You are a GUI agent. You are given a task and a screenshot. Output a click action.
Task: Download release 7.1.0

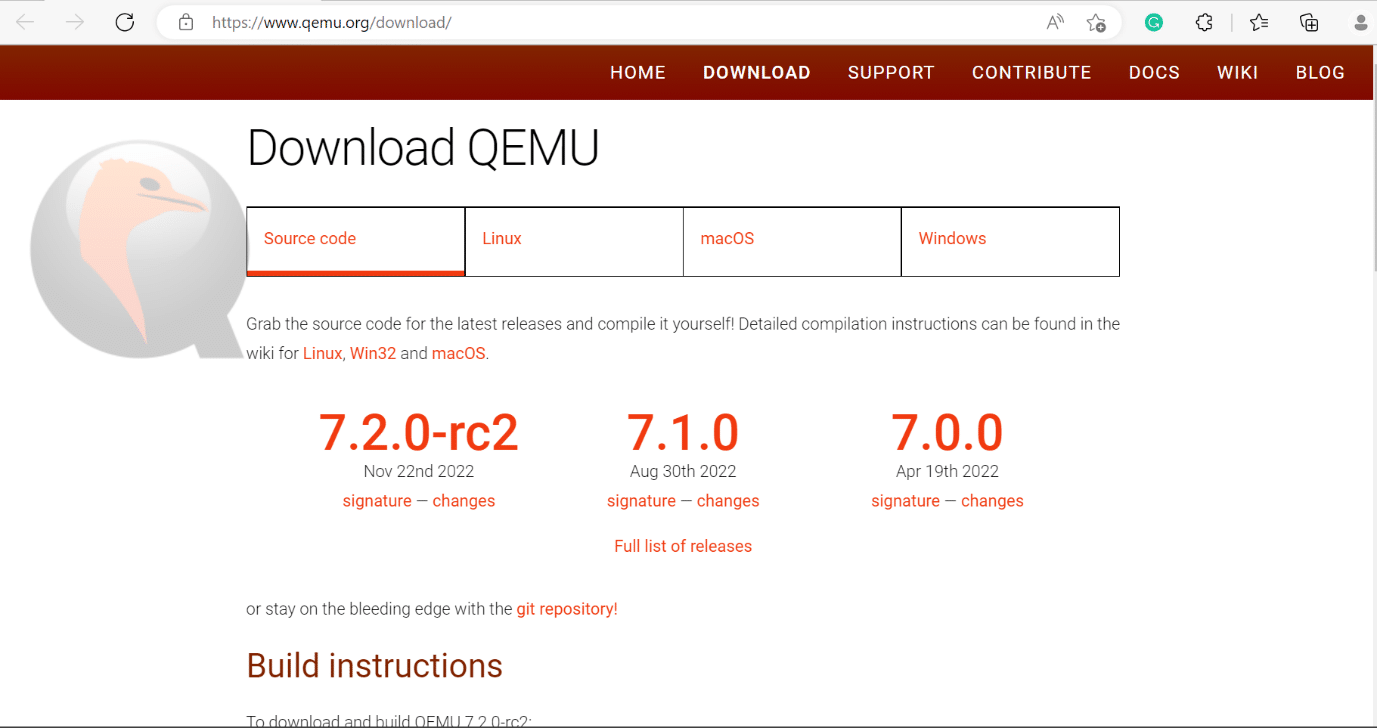[683, 432]
